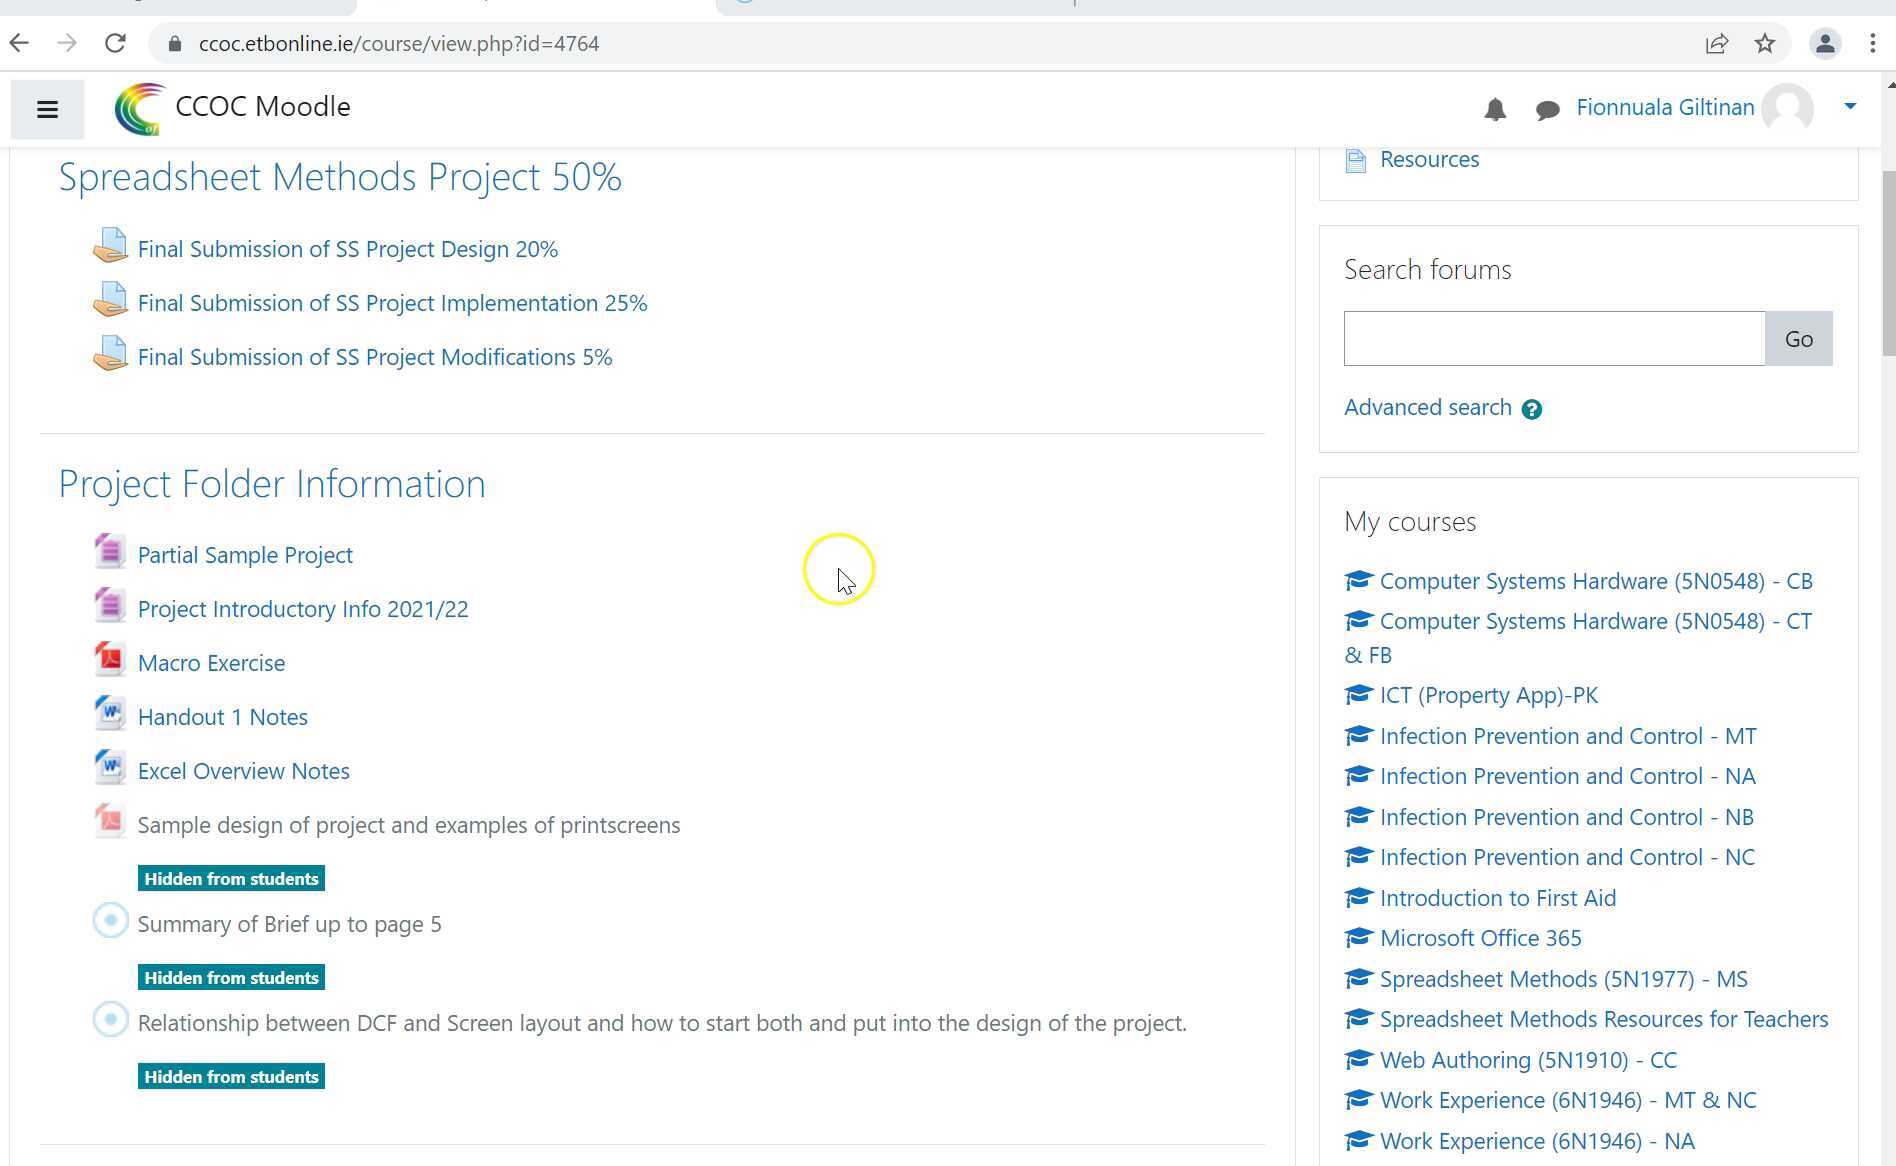This screenshot has width=1896, height=1166.
Task: Expand the user profile dropdown arrow
Action: click(x=1849, y=105)
